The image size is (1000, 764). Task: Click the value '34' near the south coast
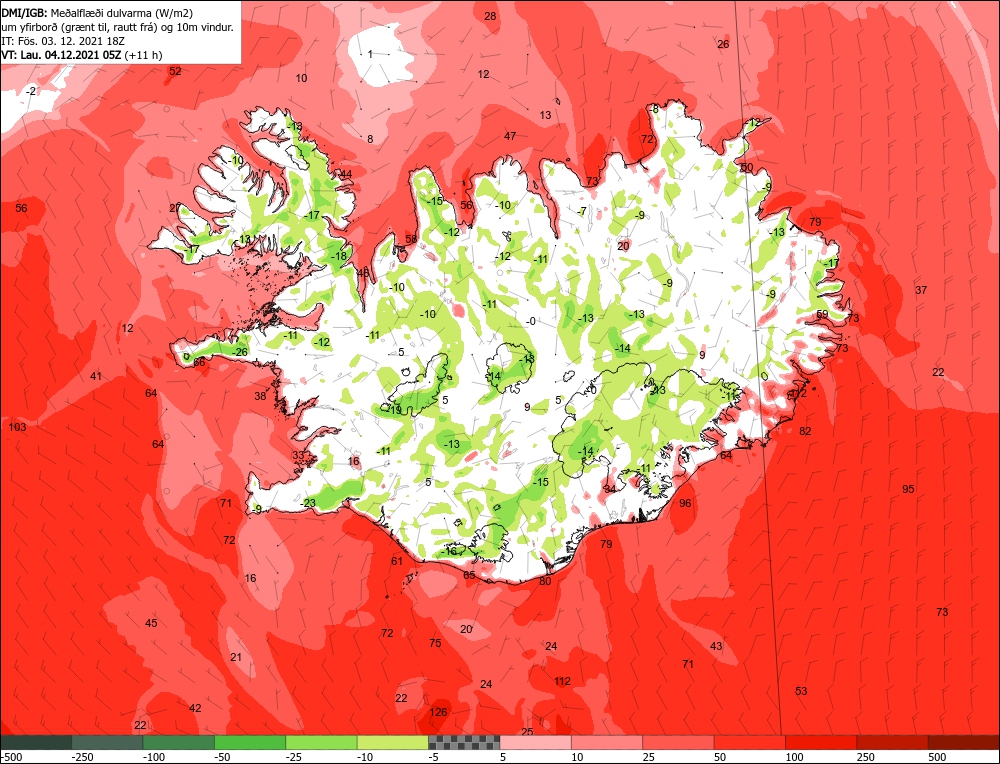(610, 489)
